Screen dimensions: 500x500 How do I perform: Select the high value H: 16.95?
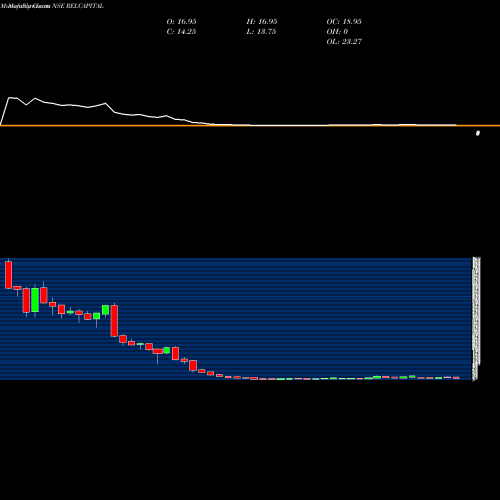tap(262, 21)
